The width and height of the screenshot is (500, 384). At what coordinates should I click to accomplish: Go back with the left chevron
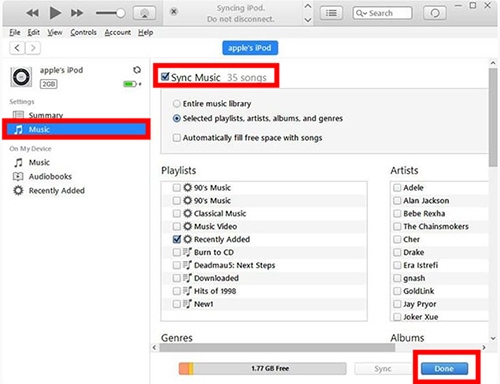(x=17, y=48)
